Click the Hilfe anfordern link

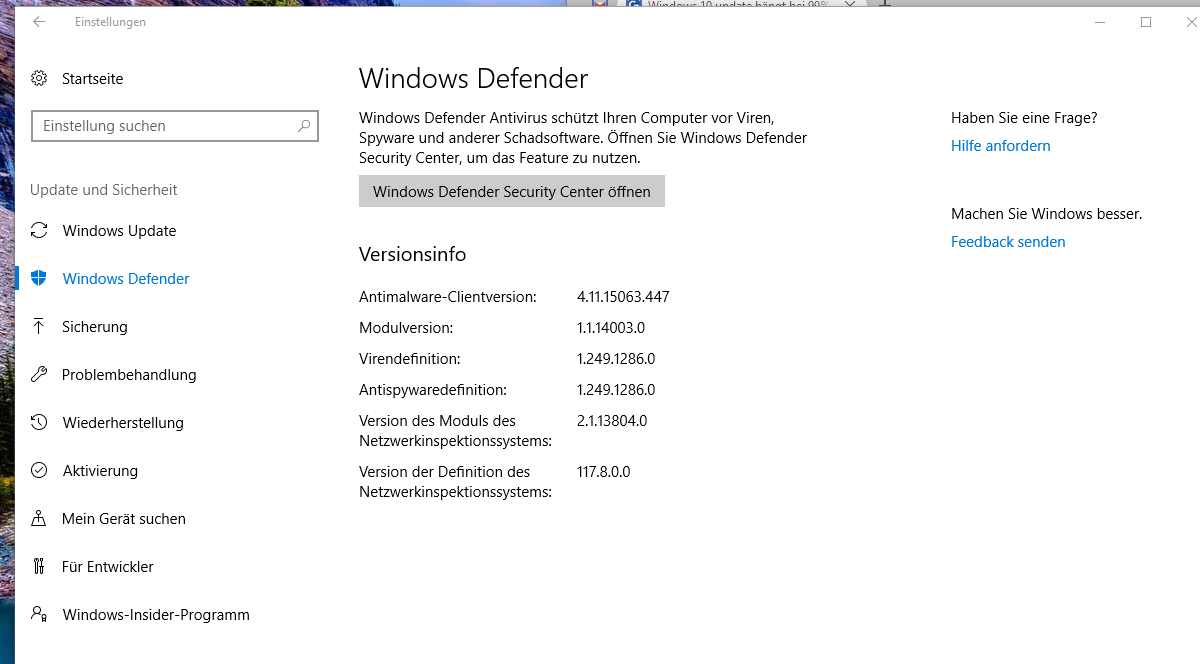1001,146
